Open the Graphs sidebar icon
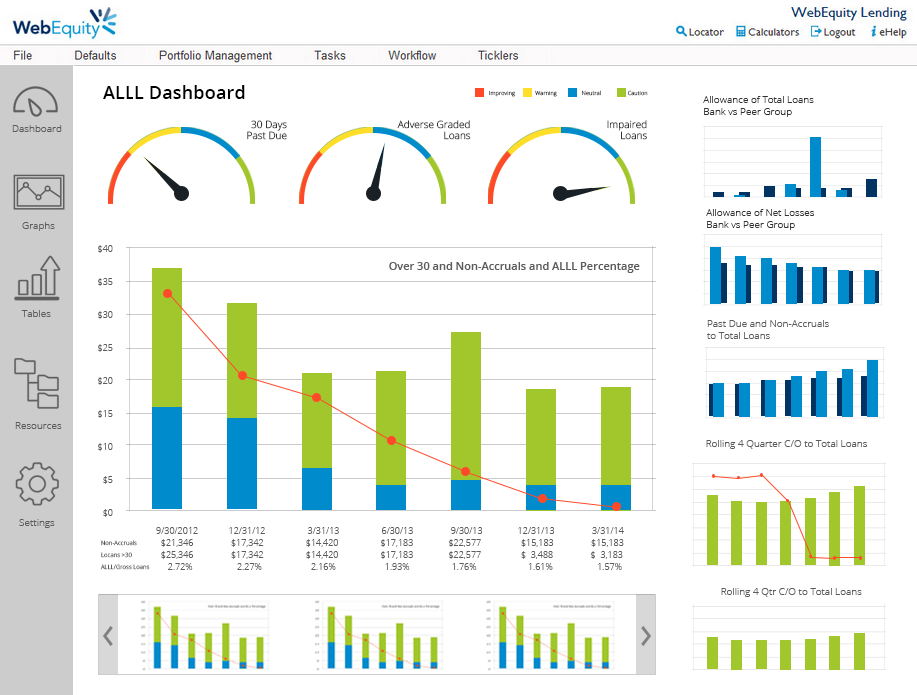917x695 pixels. coord(38,193)
